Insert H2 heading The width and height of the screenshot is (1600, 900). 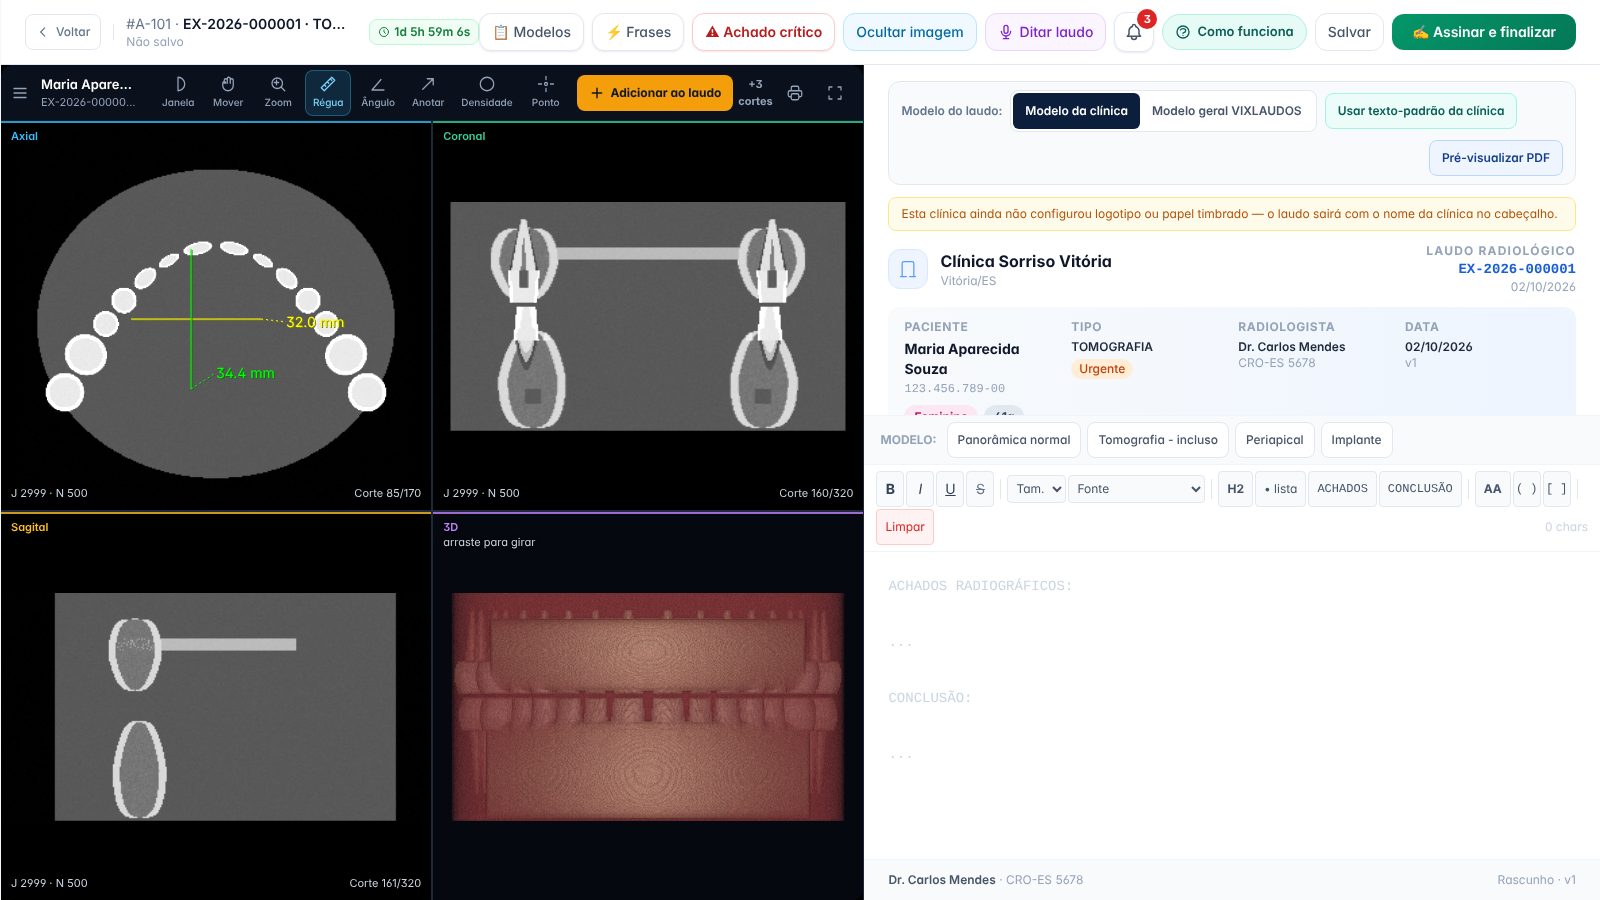coord(1235,489)
